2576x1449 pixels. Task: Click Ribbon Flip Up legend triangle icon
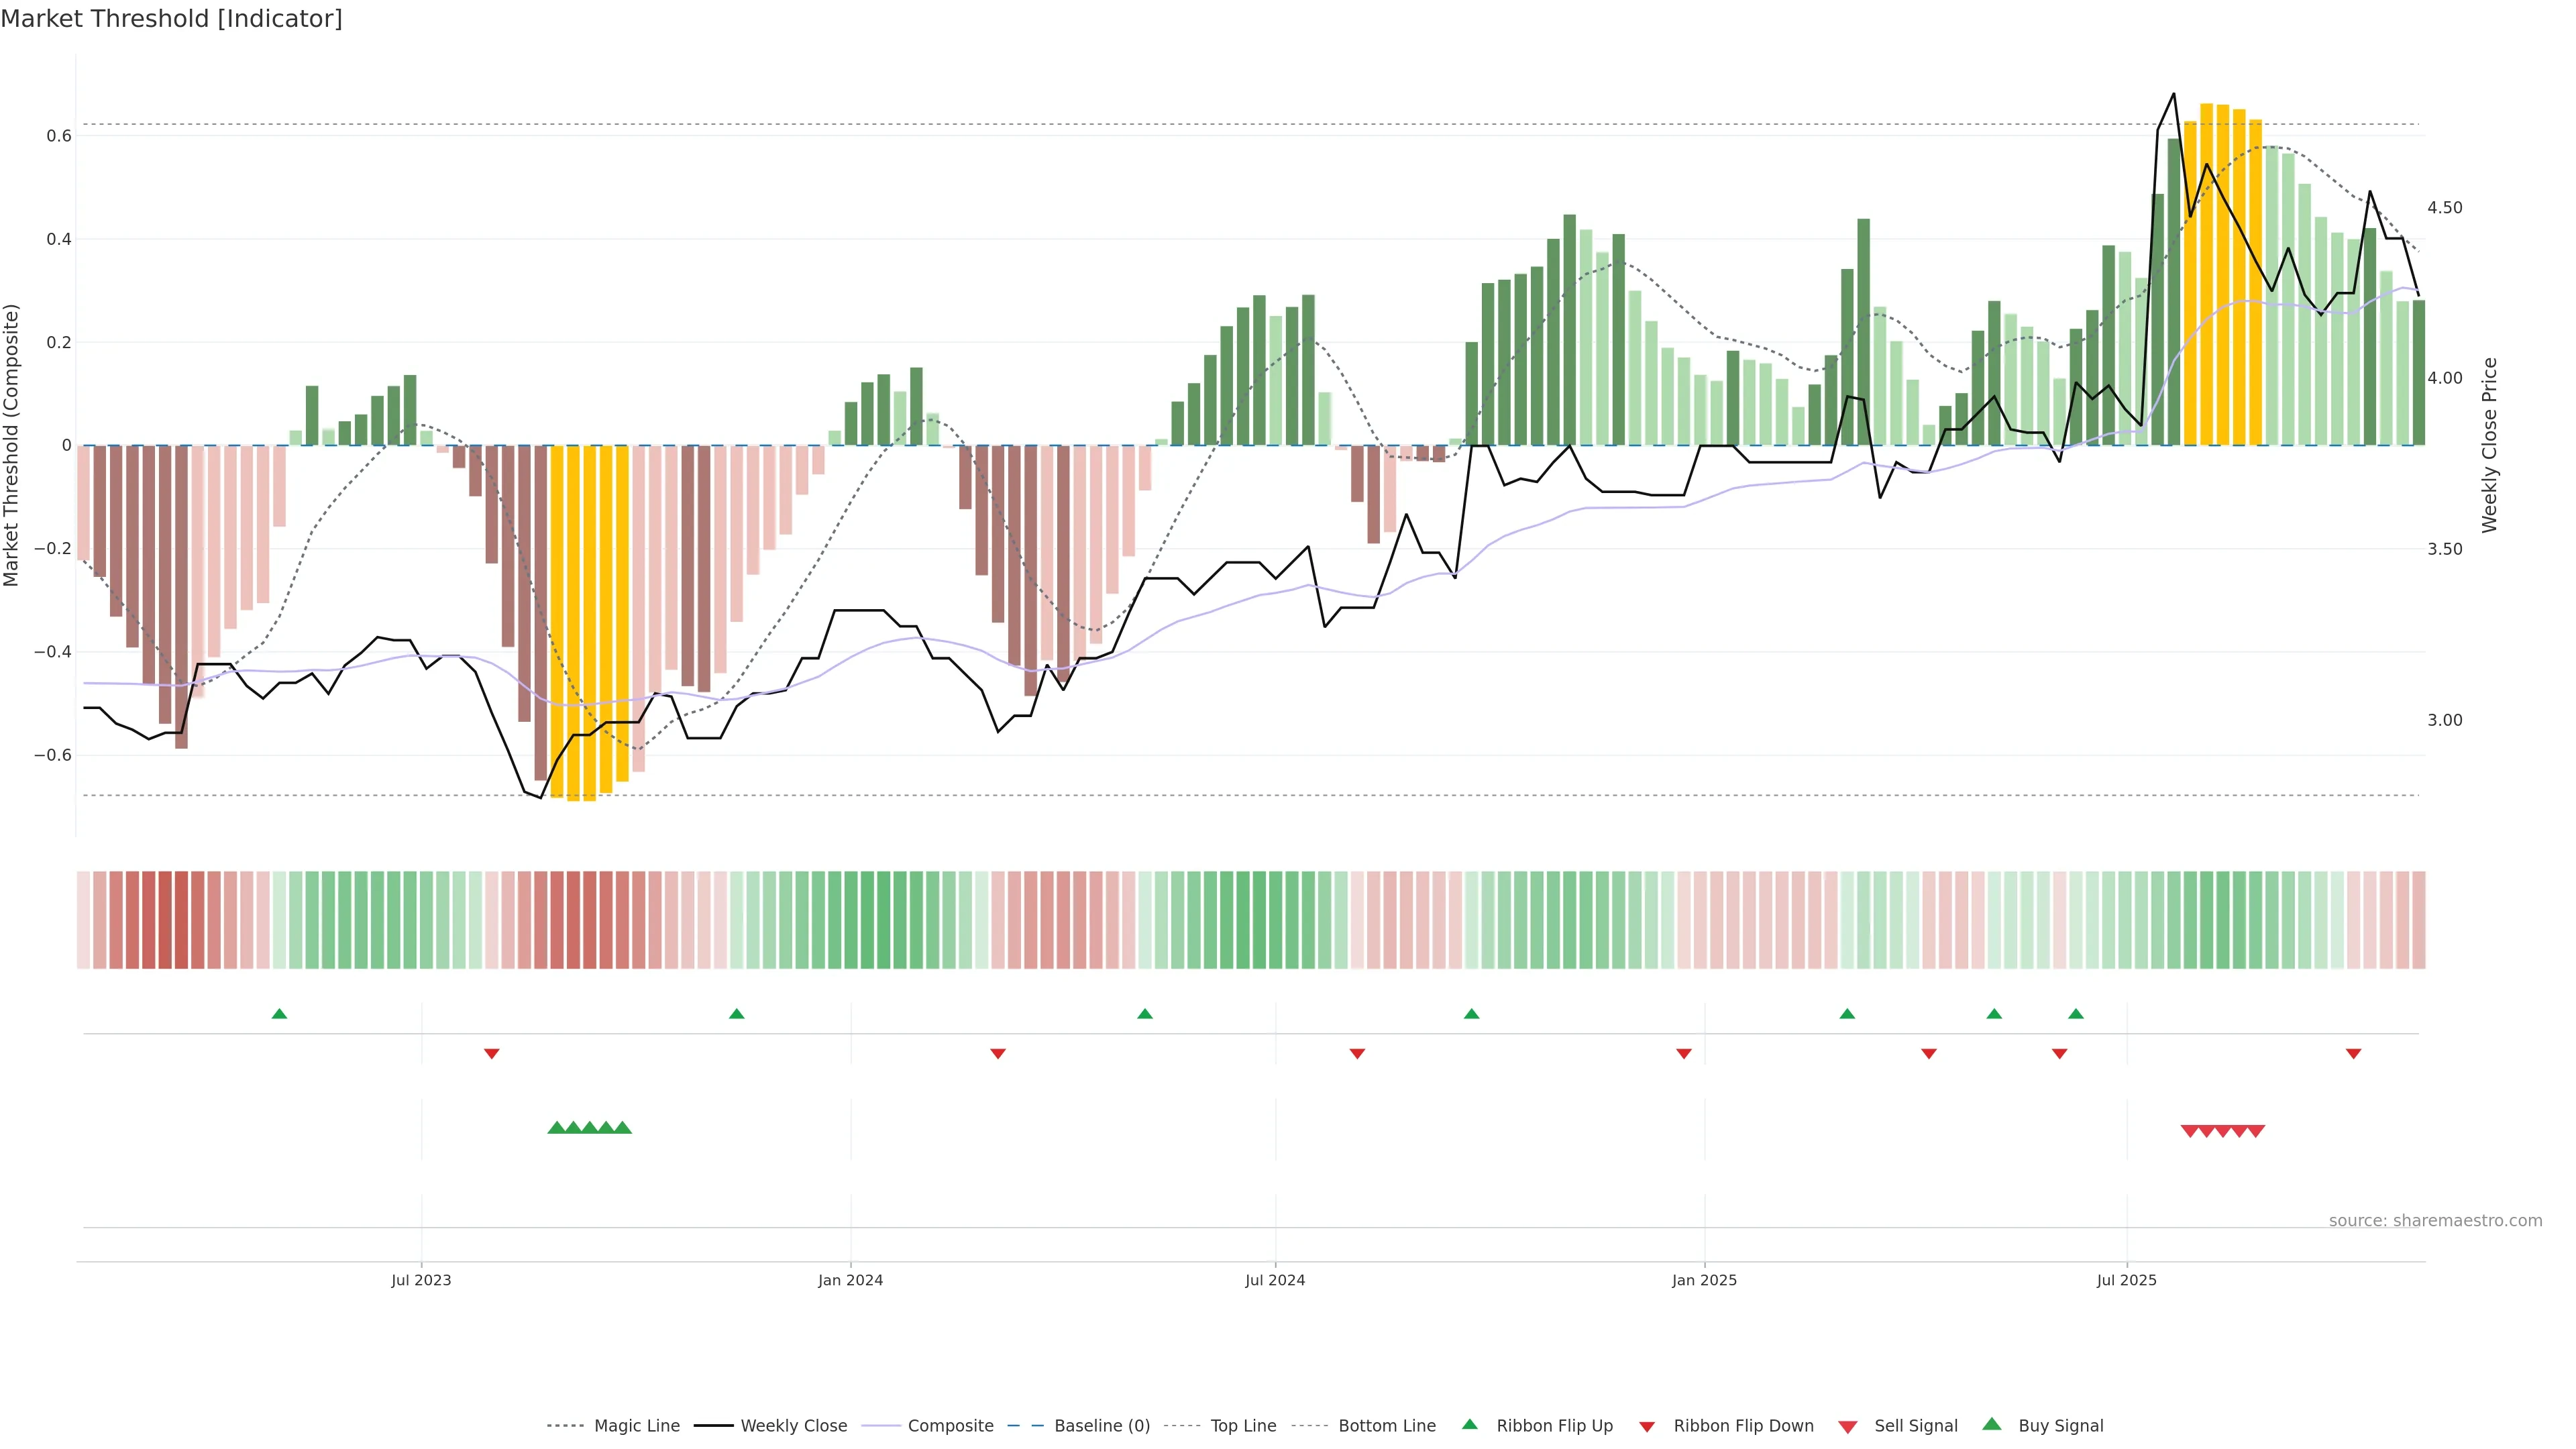coord(1469,1424)
